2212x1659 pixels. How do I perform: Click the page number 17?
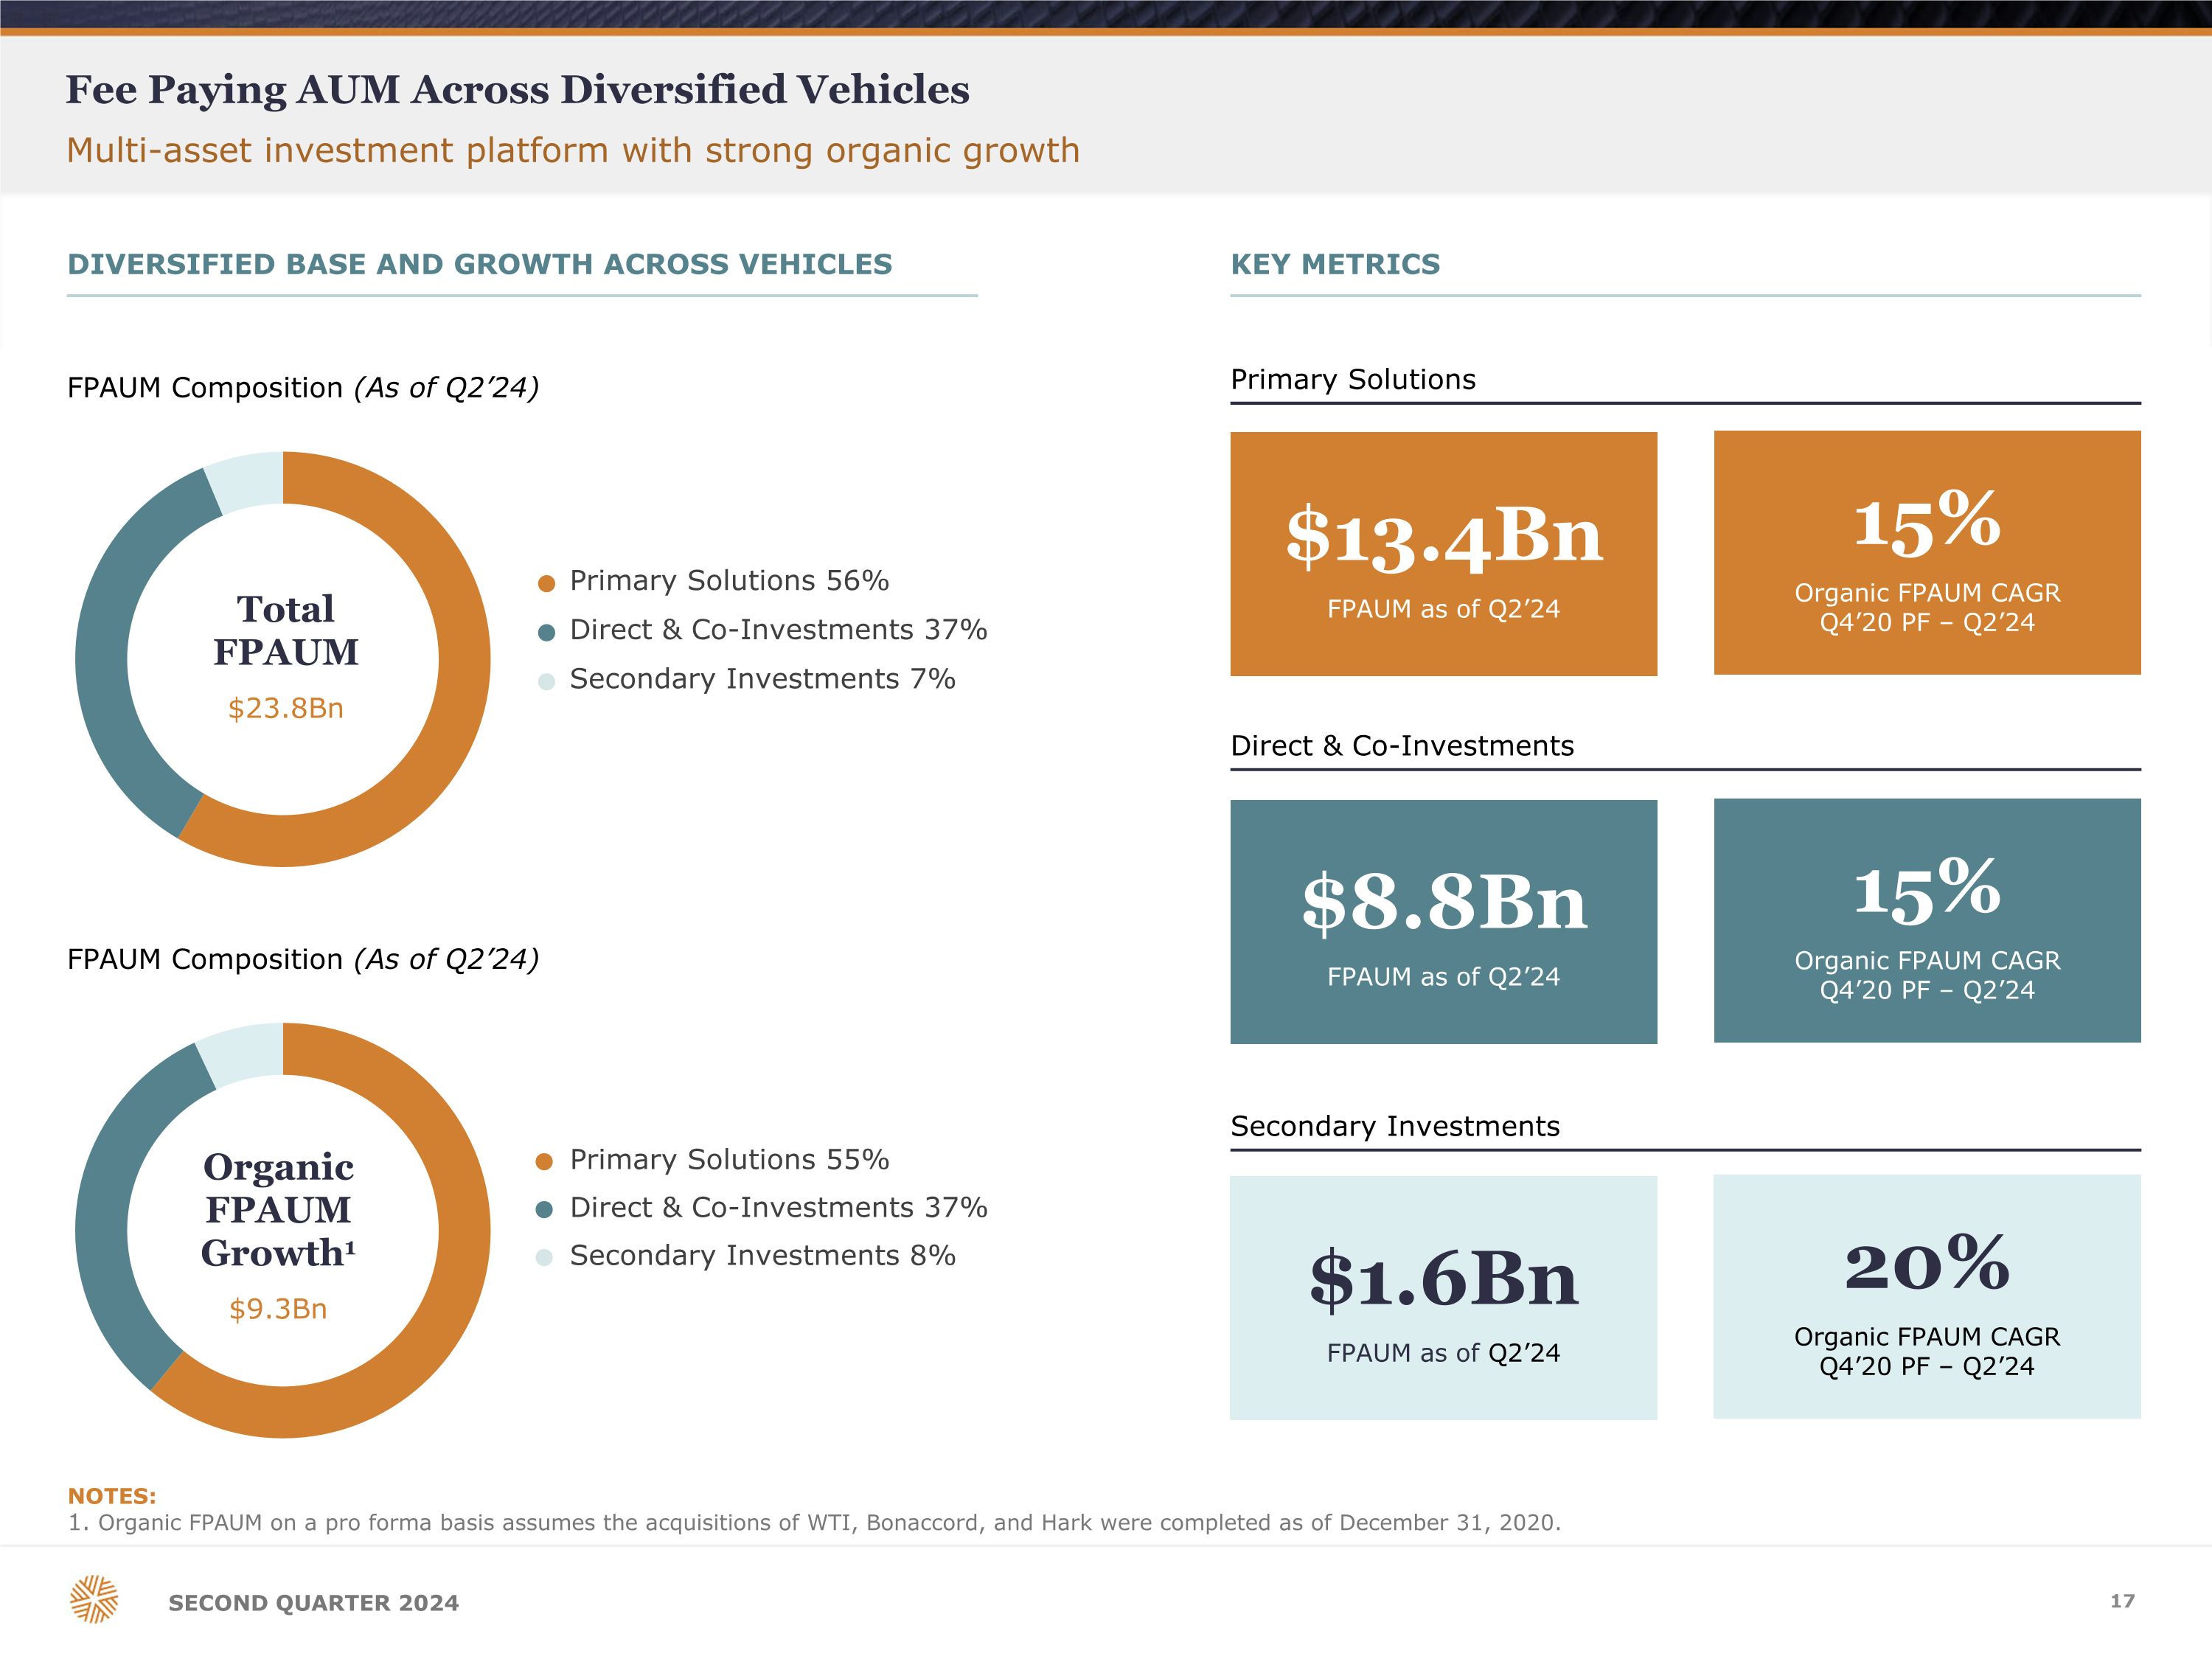click(x=2122, y=1601)
